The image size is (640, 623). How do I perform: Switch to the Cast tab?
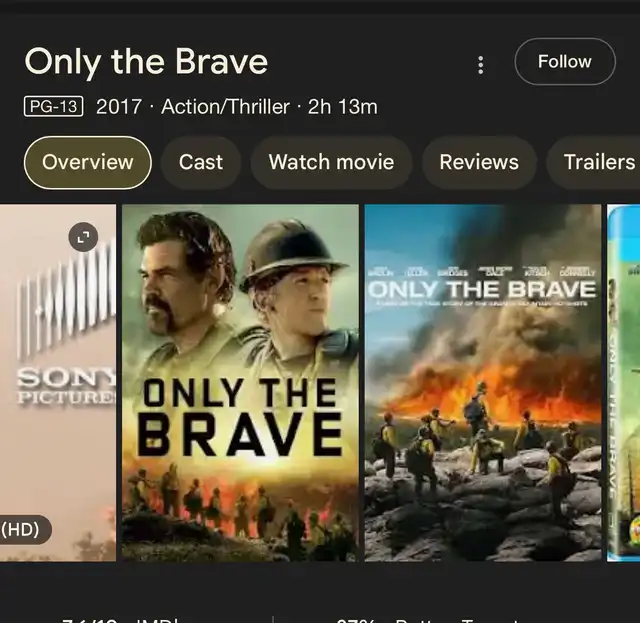pos(201,162)
